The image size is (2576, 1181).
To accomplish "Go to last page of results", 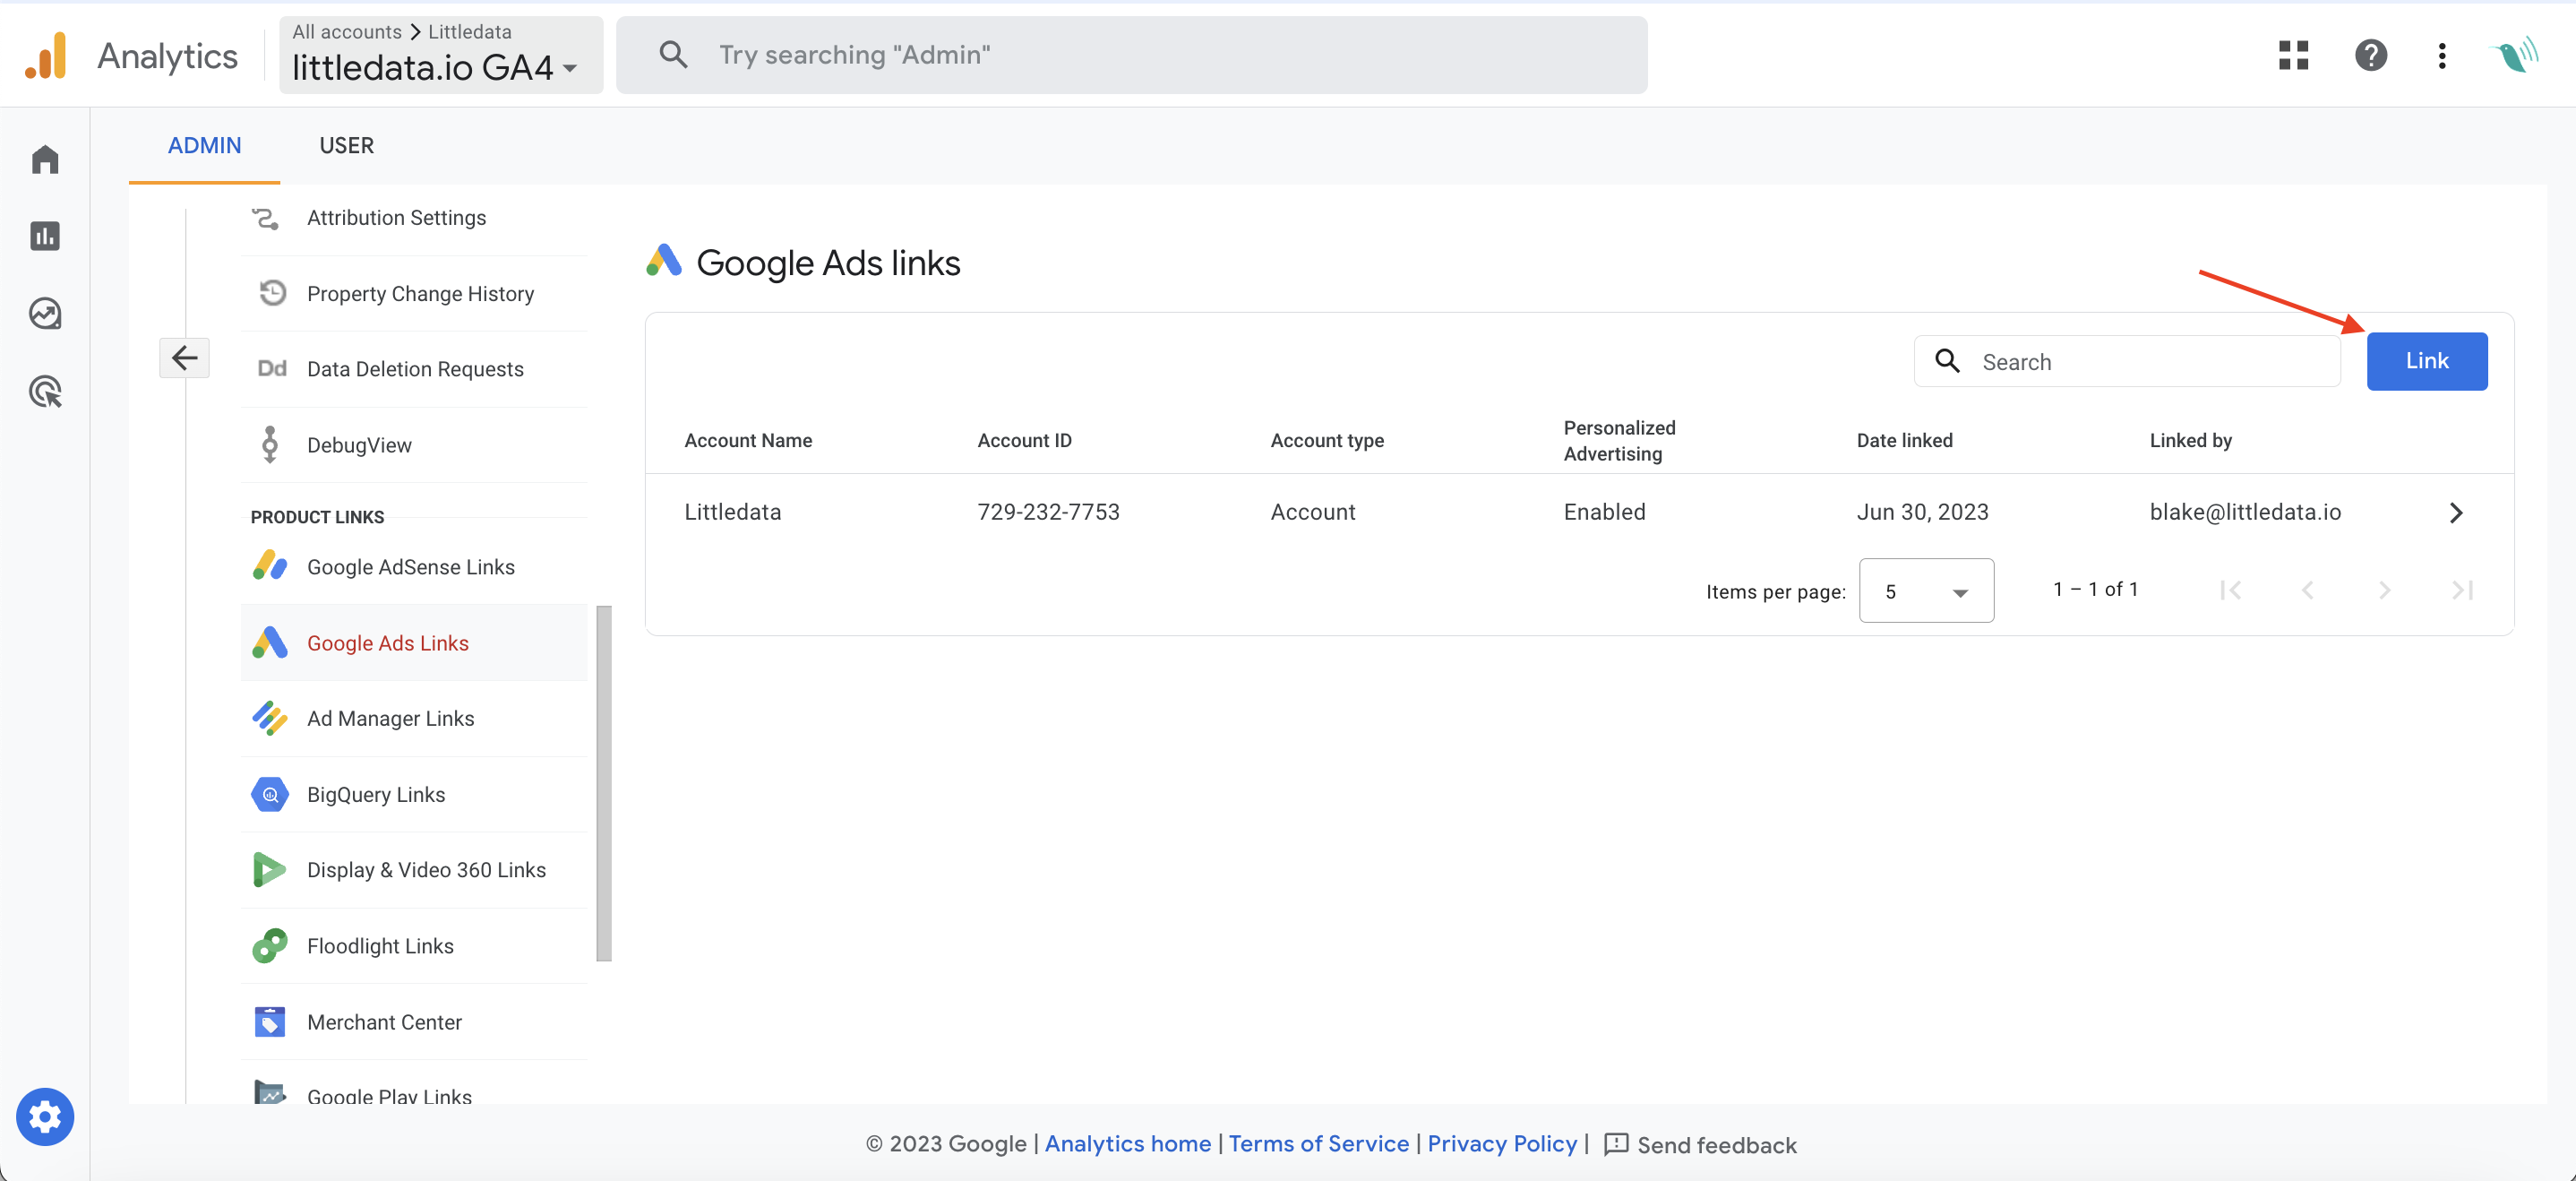I will tap(2462, 590).
